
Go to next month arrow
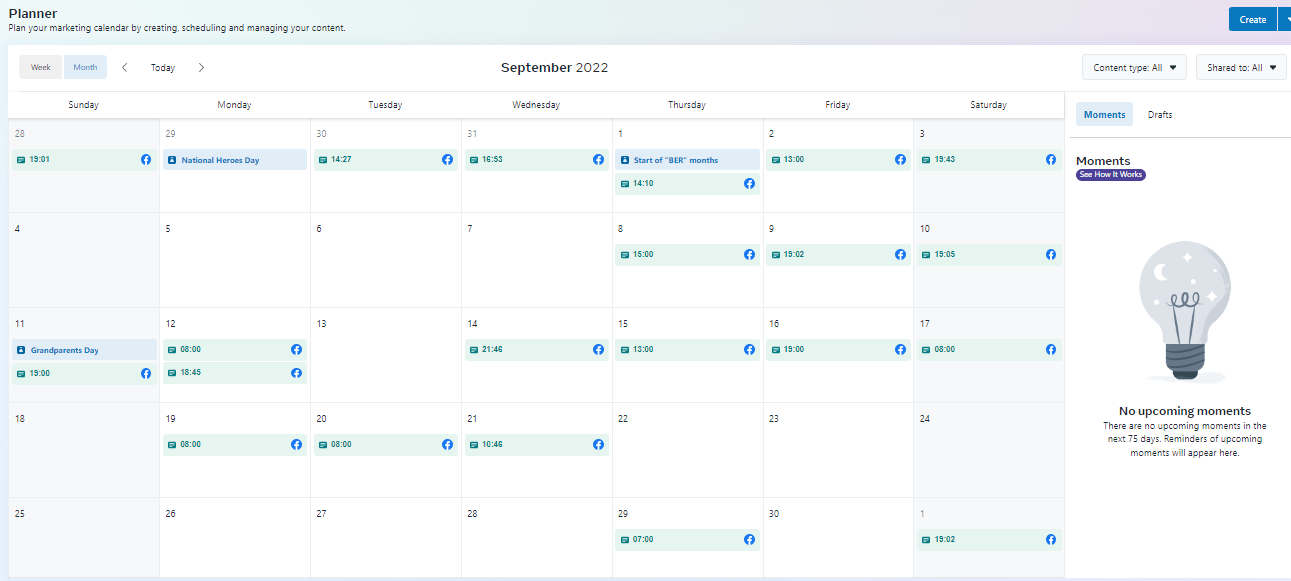201,67
